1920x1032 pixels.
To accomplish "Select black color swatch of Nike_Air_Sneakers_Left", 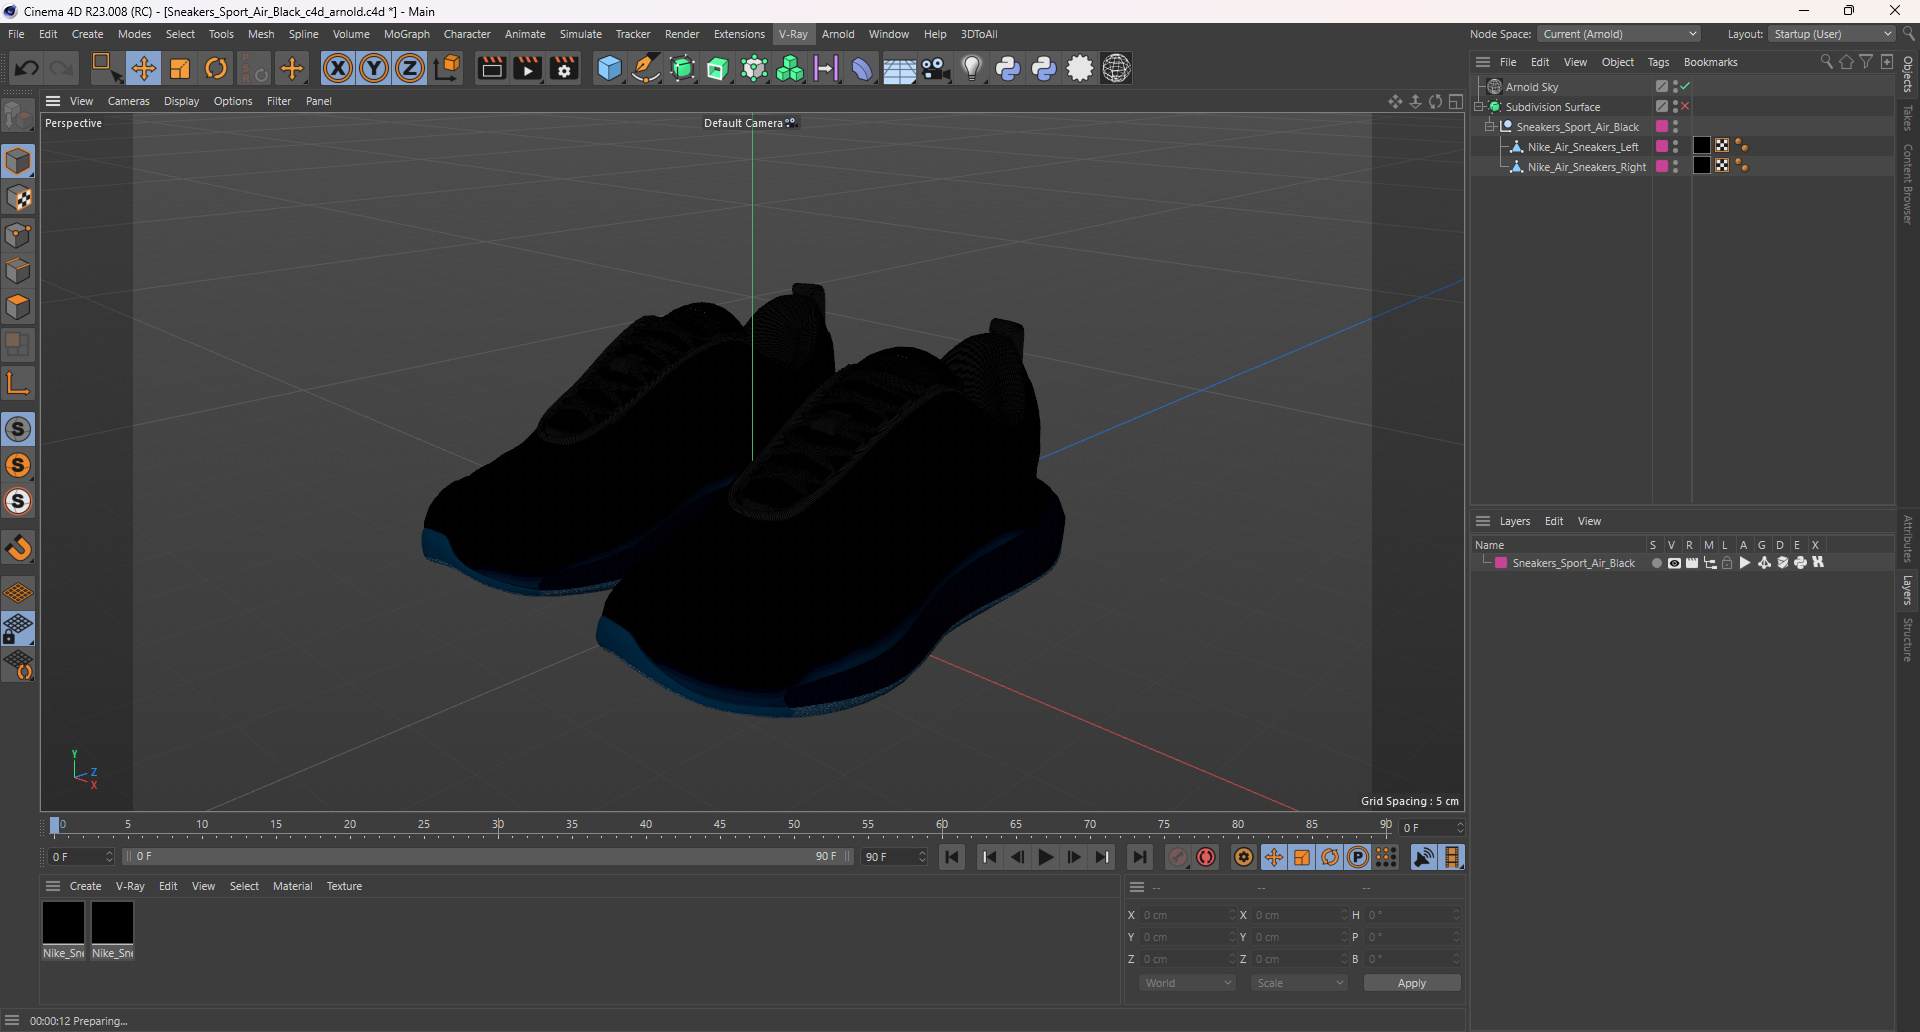I will click(x=1701, y=146).
